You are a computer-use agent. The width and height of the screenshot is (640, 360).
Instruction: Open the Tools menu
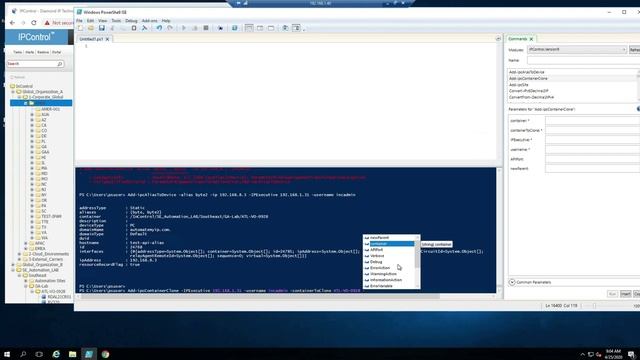click(x=116, y=20)
